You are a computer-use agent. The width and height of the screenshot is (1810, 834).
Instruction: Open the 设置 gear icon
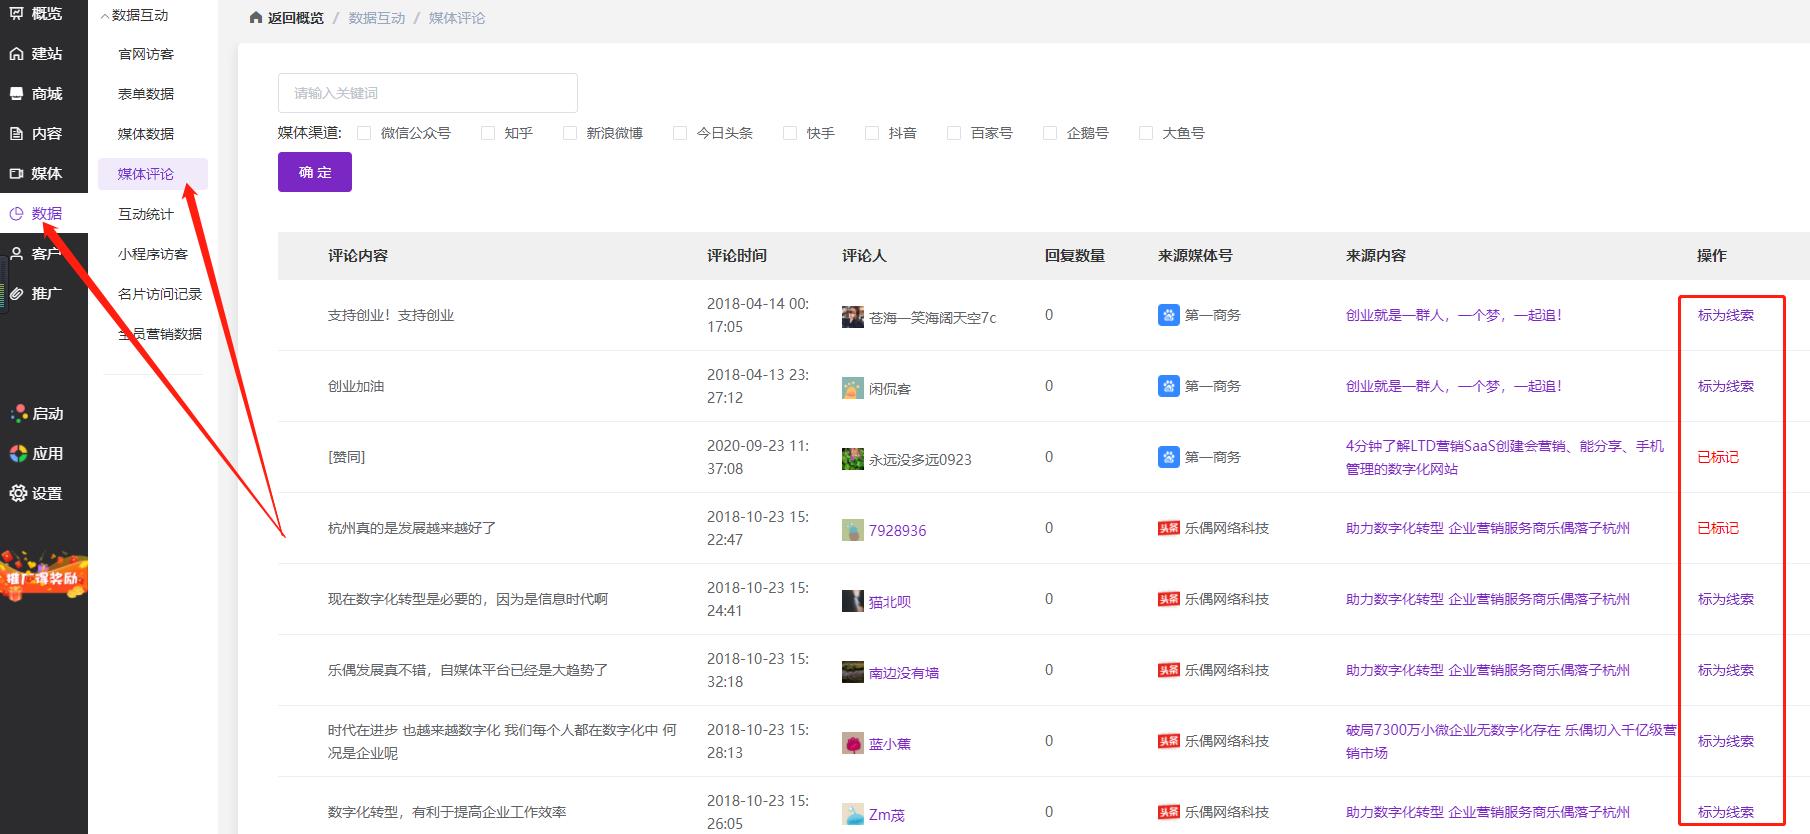click(18, 494)
